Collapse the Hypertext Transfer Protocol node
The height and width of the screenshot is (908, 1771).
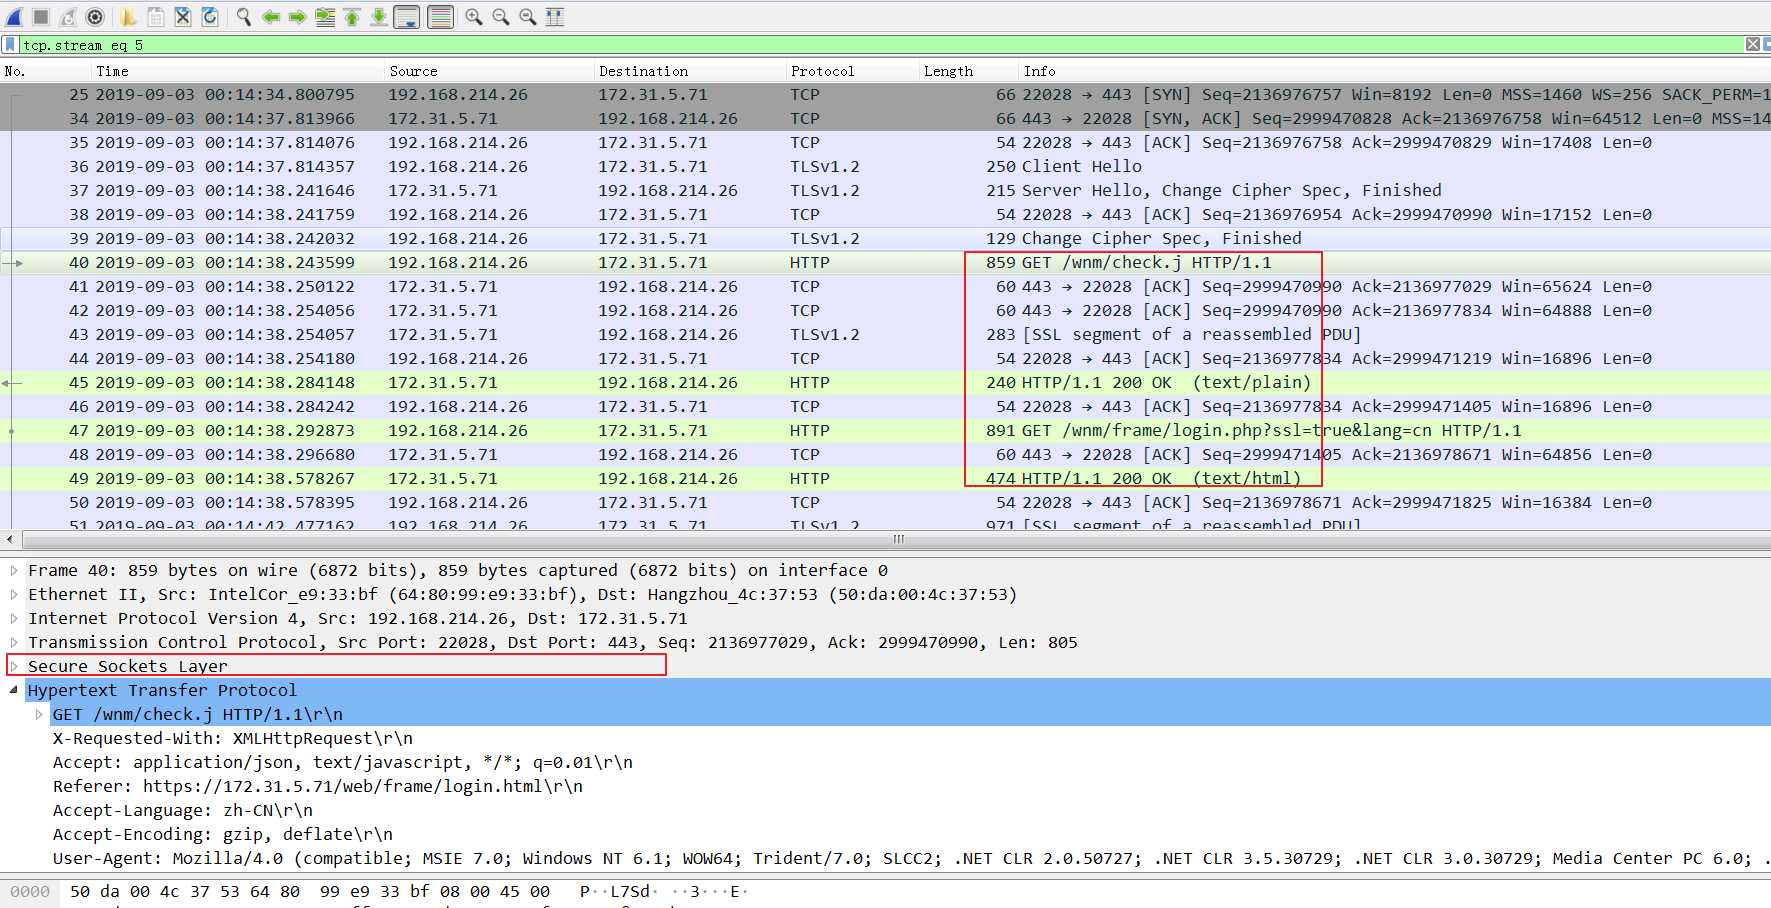pyautogui.click(x=14, y=690)
